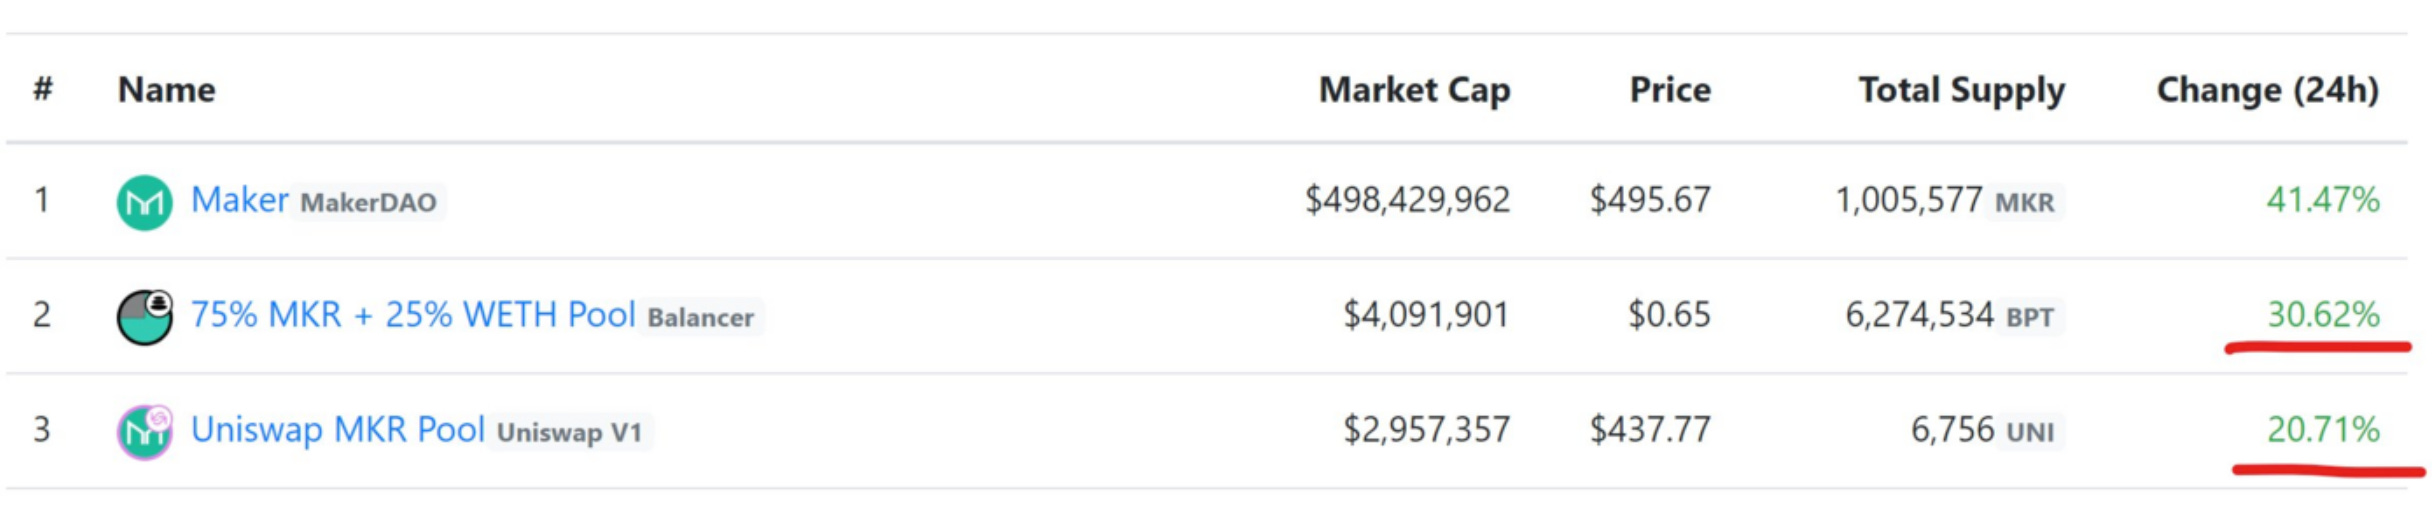
Task: Click the # rank column header
Action: point(42,90)
